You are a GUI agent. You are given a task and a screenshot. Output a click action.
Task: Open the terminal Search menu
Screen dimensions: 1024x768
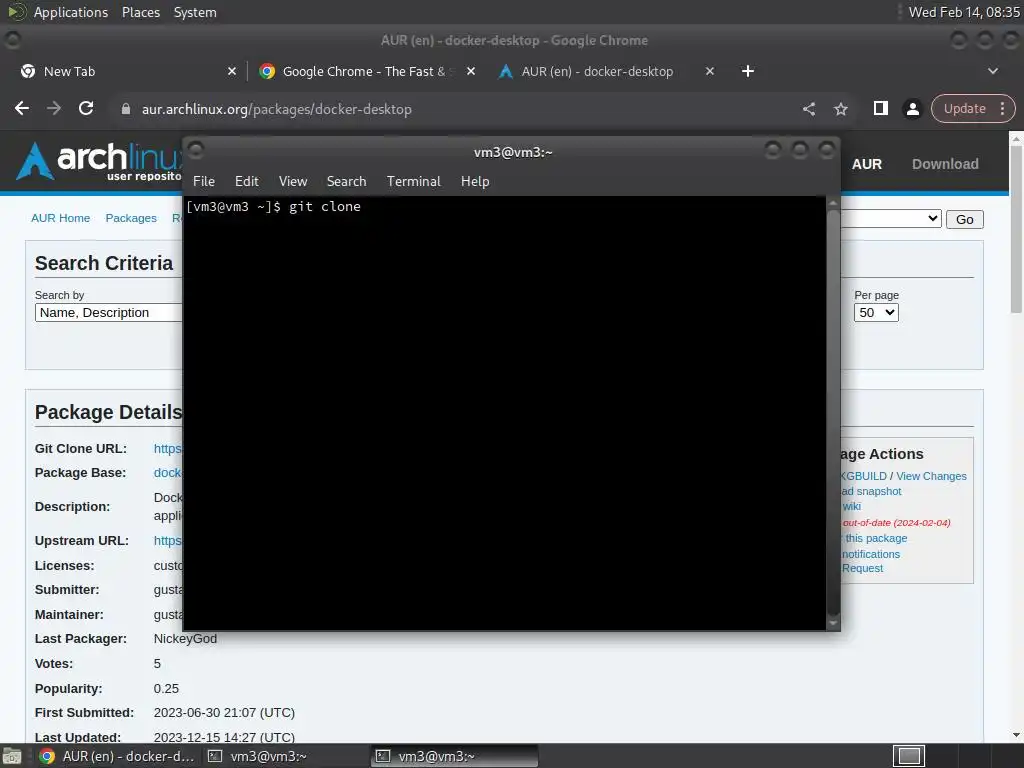[346, 182]
